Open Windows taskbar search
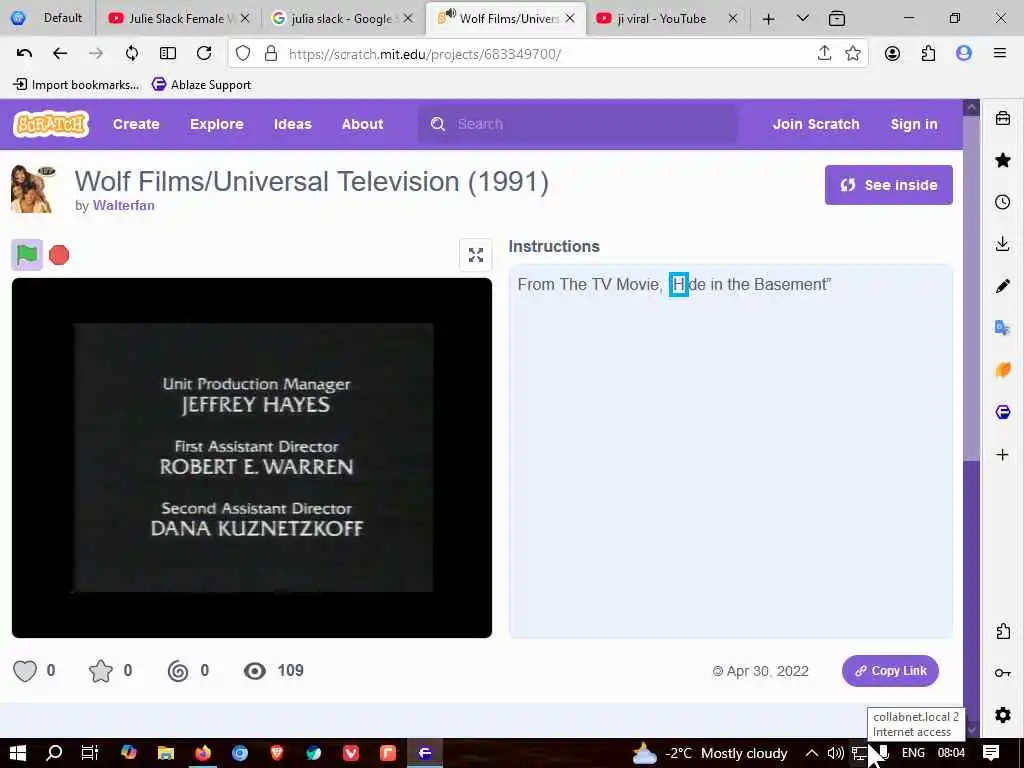The image size is (1024, 768). click(54, 753)
